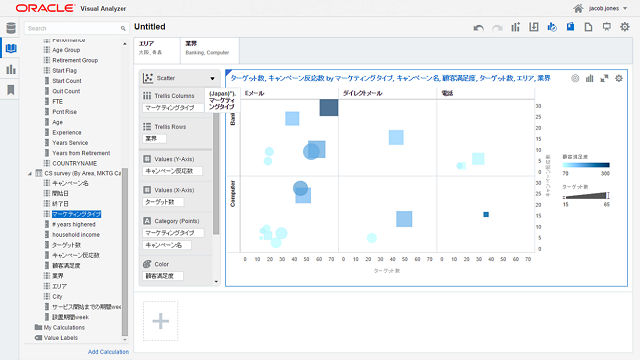Select the City column
This screenshot has width=640, height=360.
point(57,296)
